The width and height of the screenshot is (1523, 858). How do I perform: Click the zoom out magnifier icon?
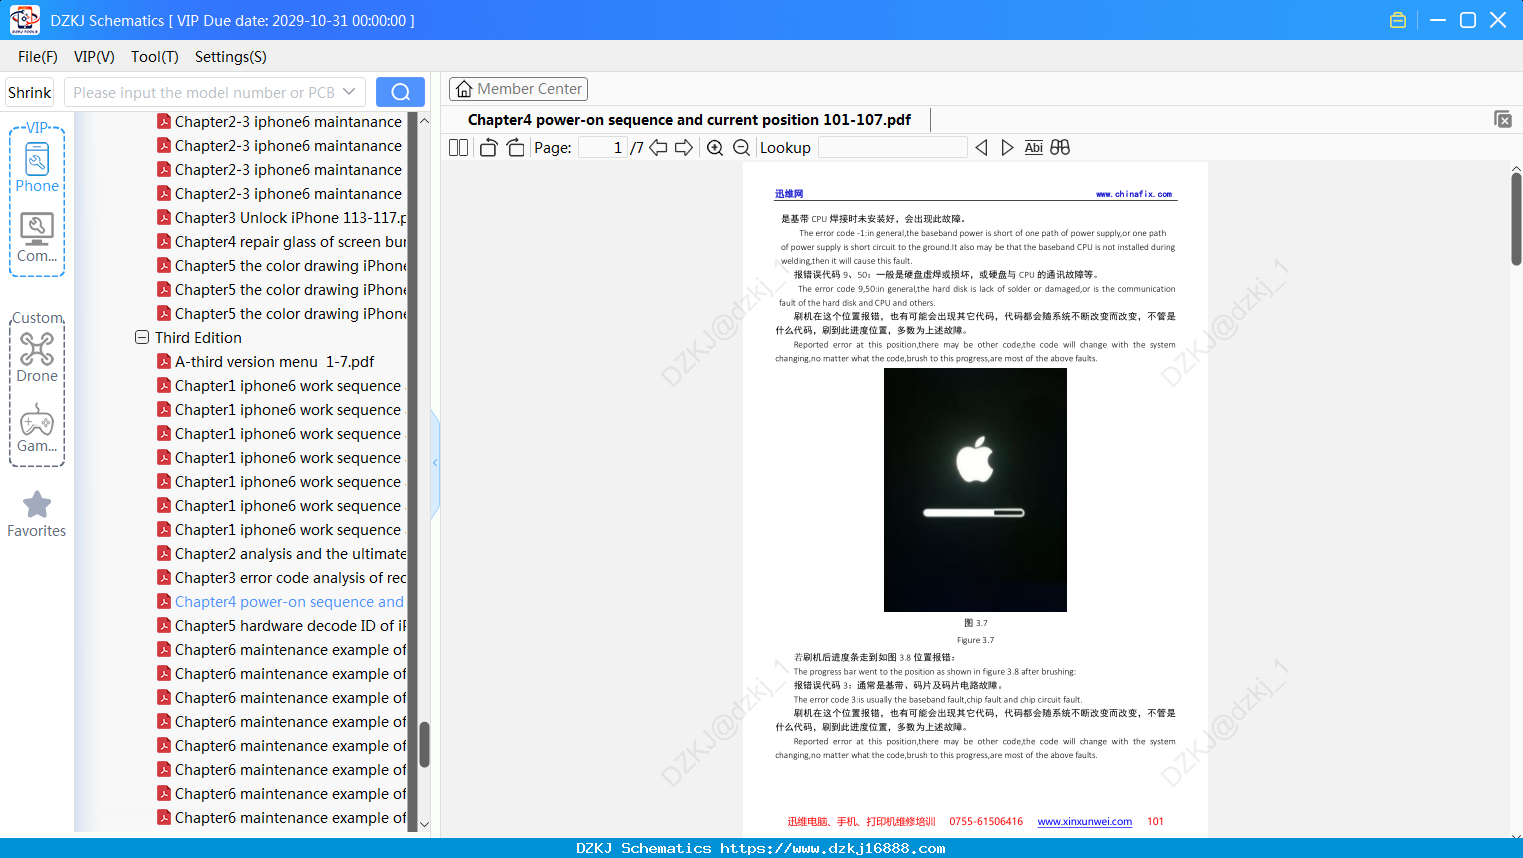[x=741, y=148]
